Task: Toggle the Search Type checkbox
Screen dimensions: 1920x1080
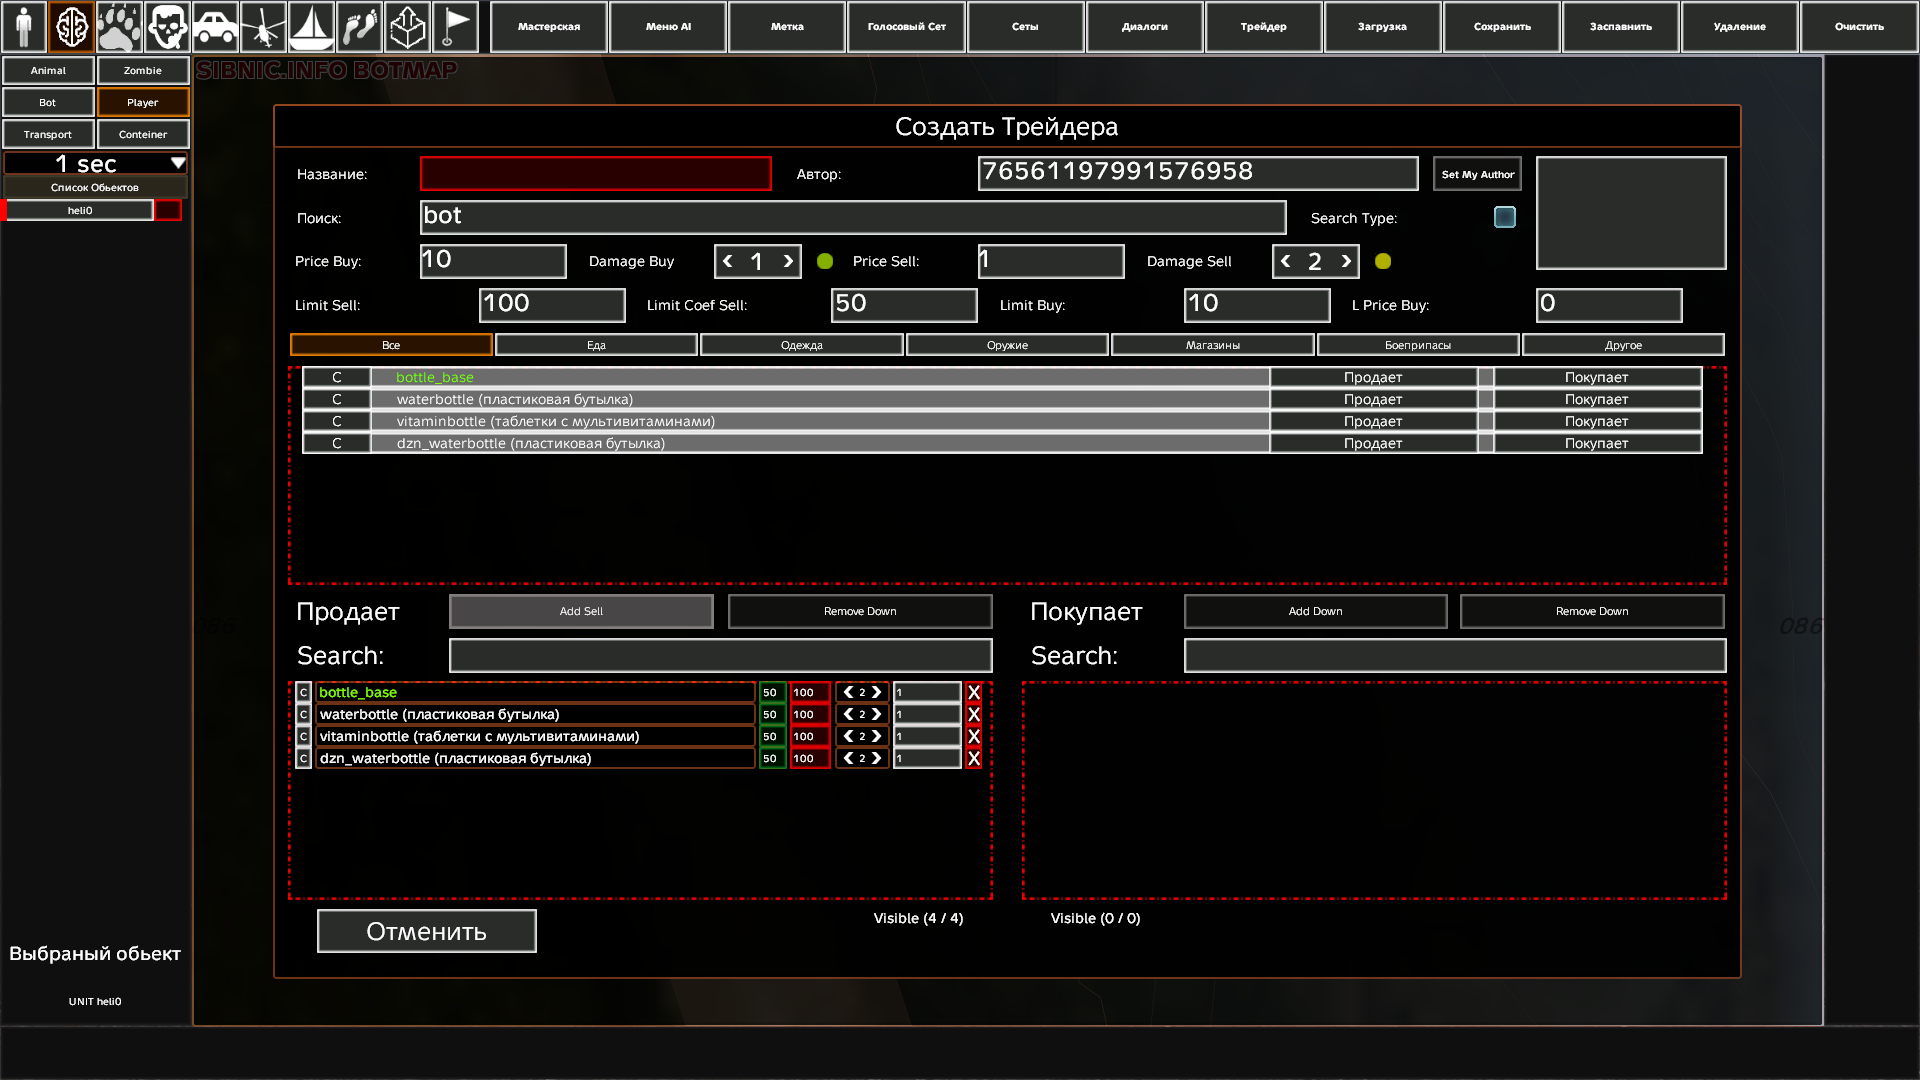Action: 1504,217
